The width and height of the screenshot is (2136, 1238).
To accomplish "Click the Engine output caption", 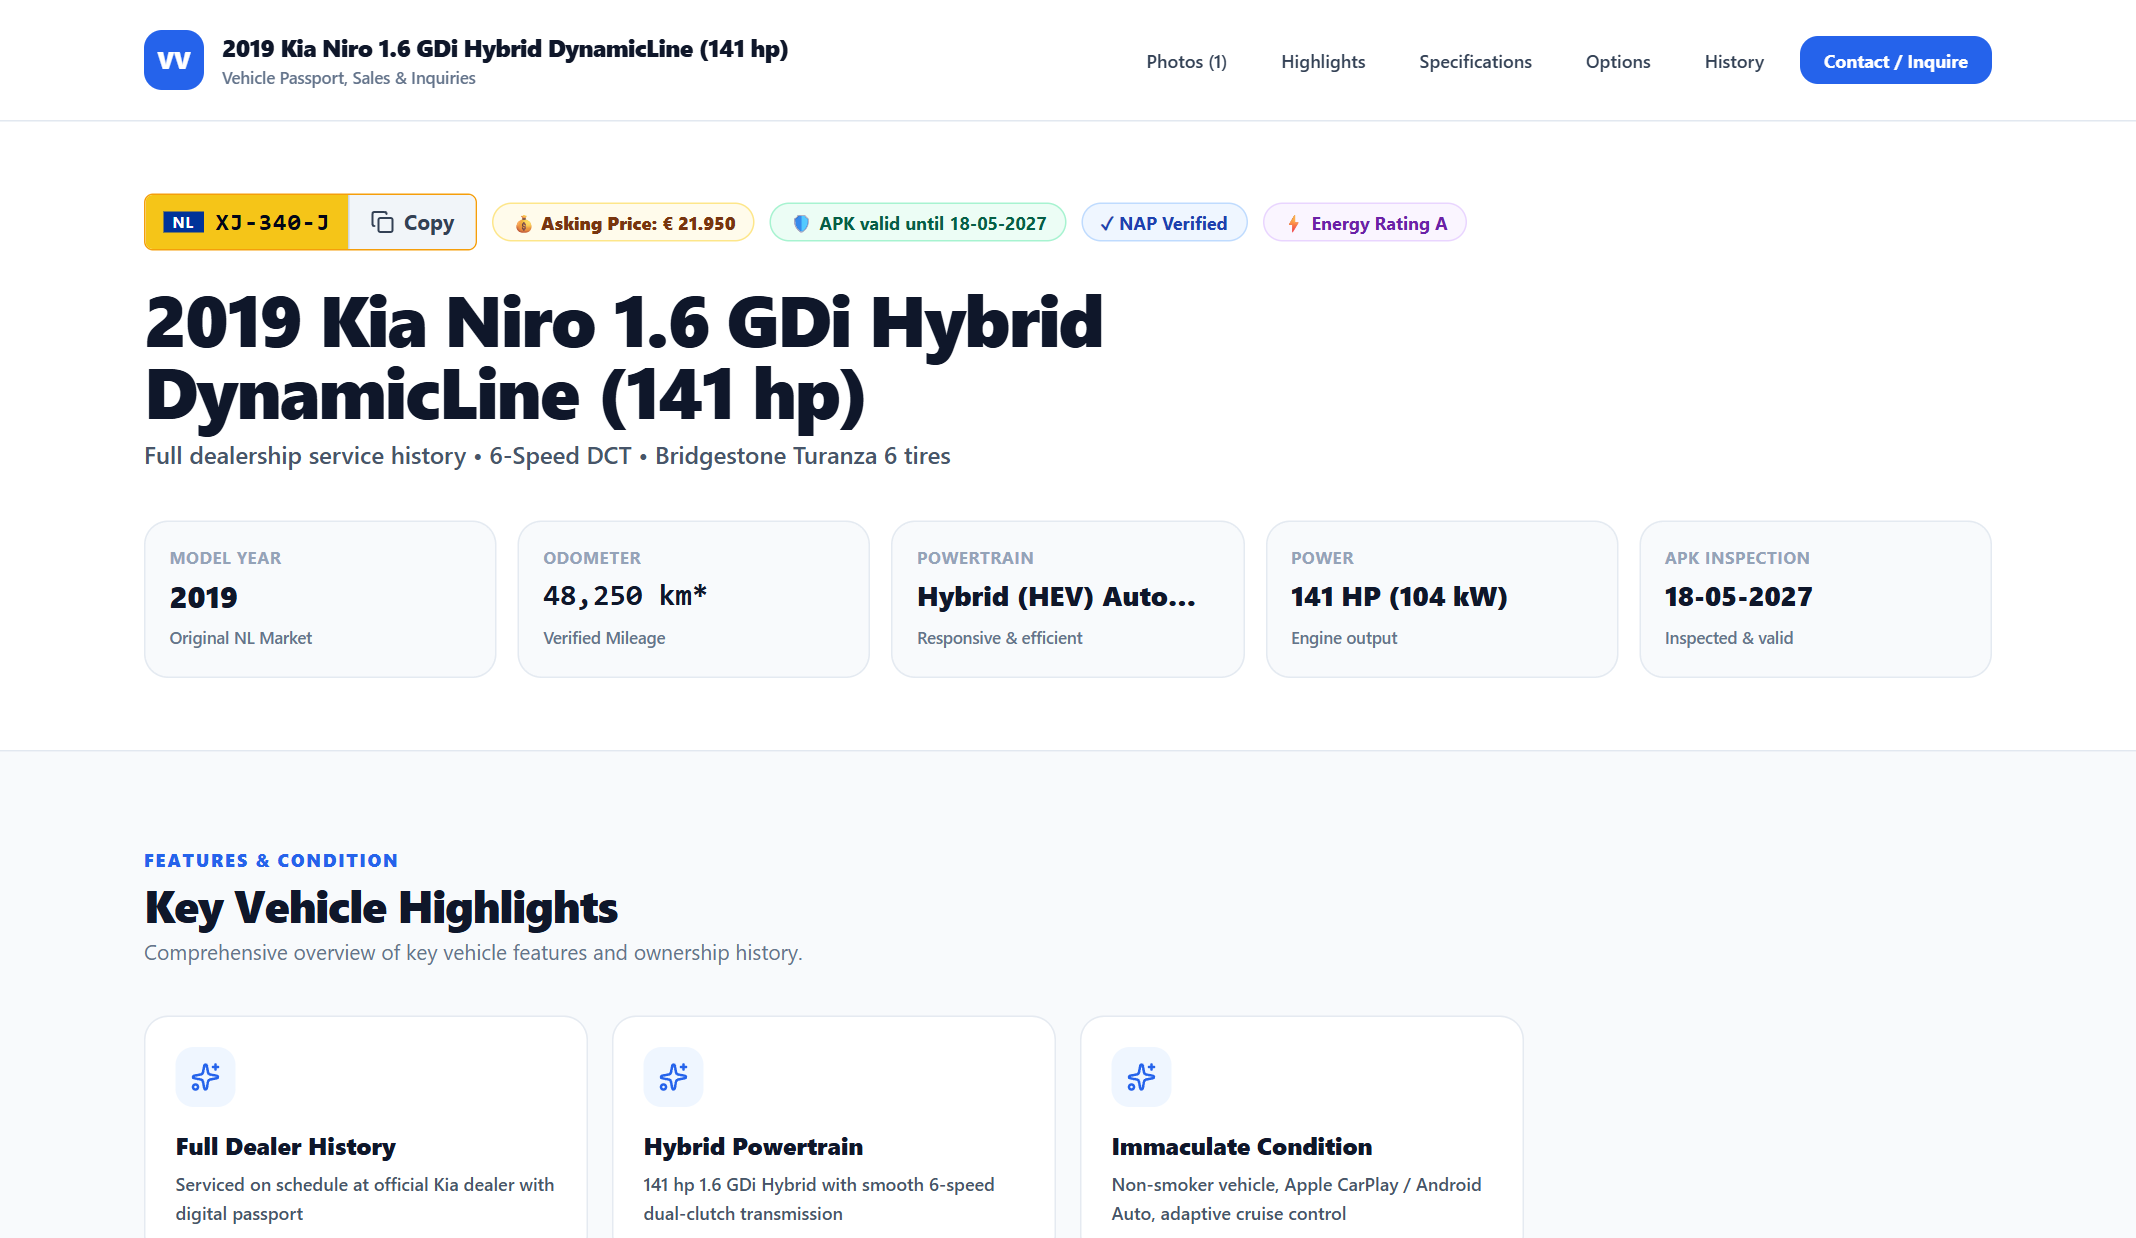I will coord(1344,638).
